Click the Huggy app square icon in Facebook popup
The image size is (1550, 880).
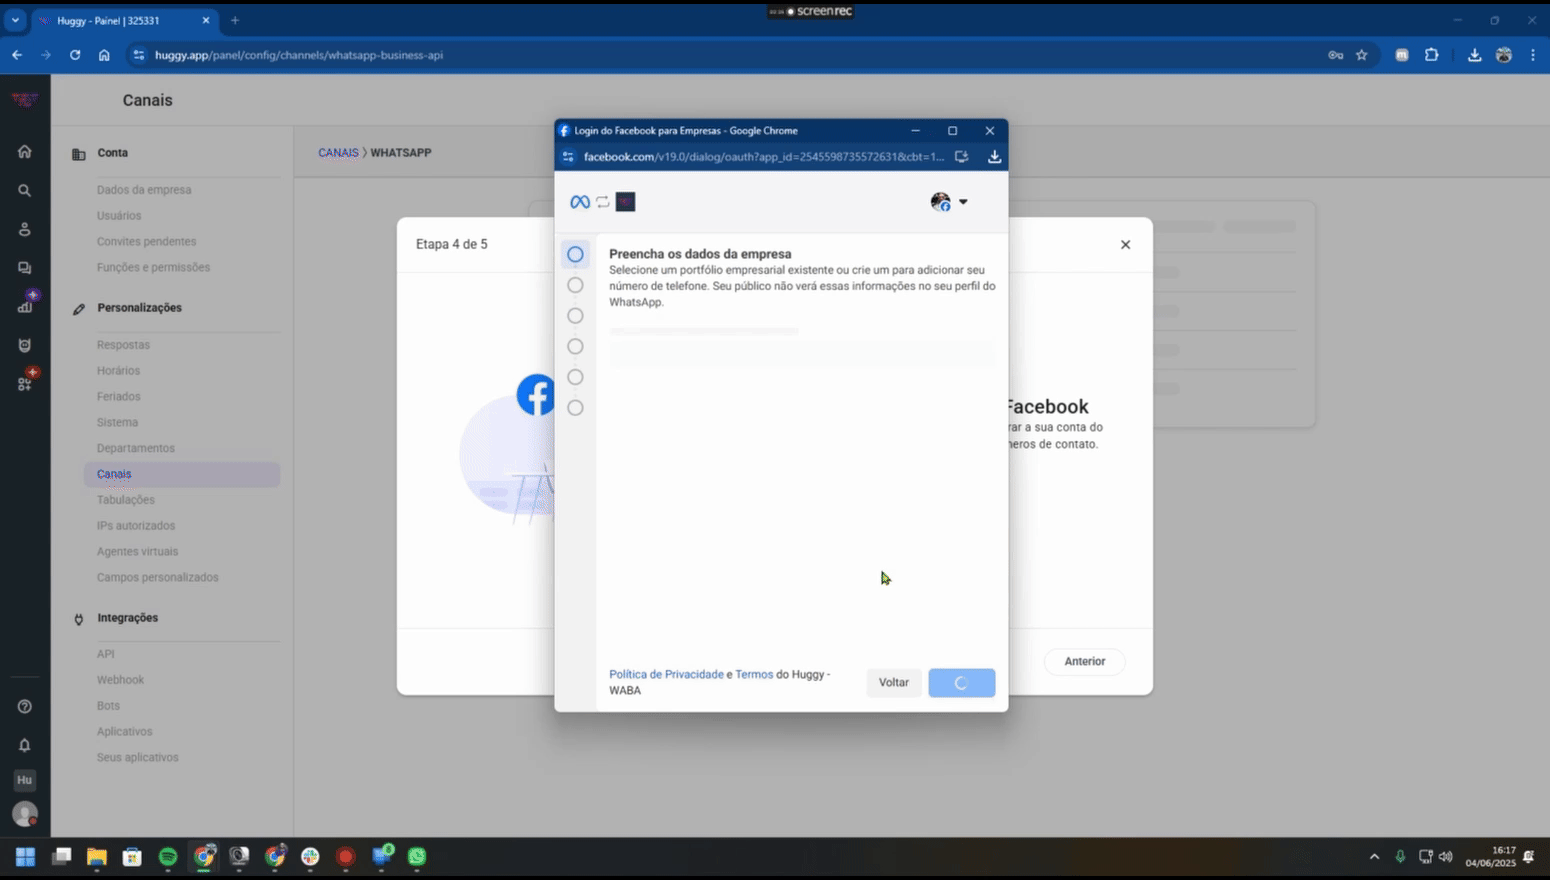click(x=625, y=202)
